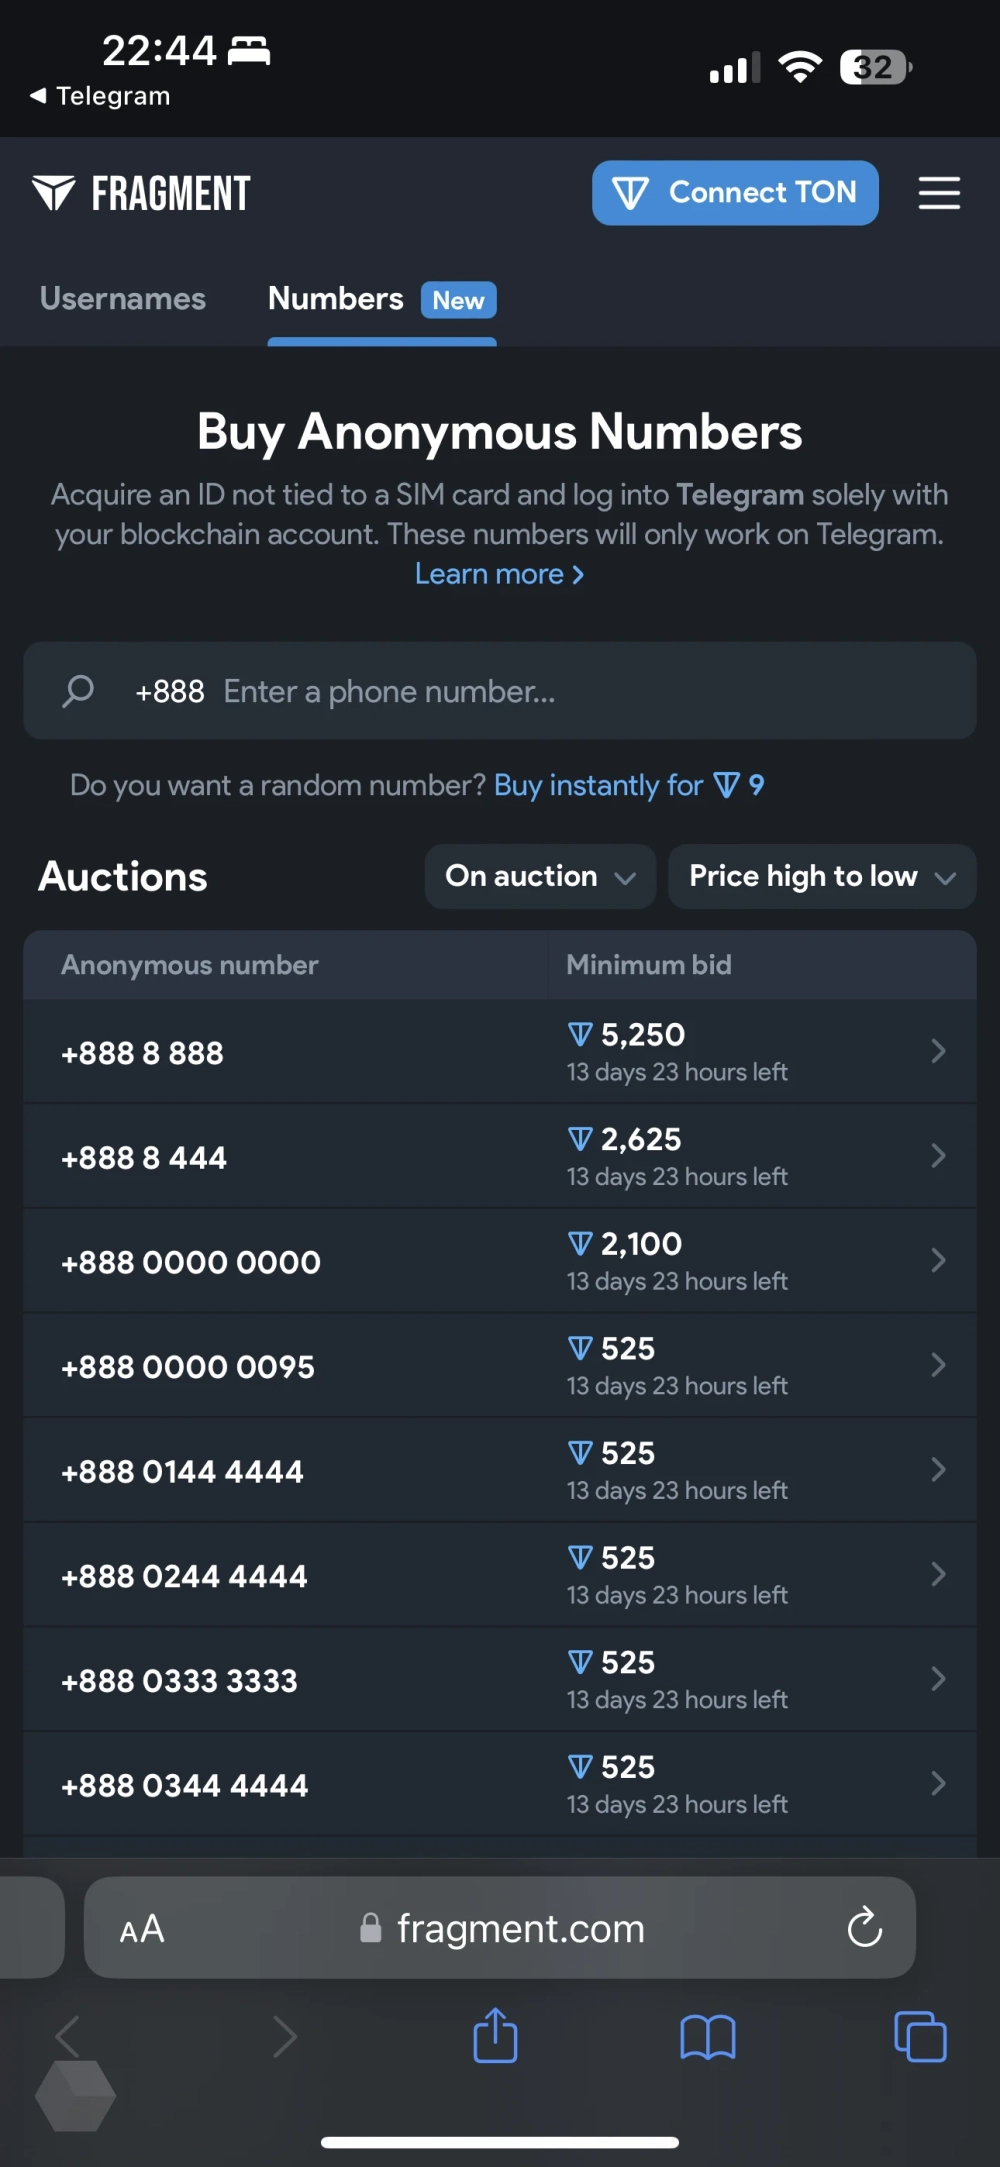Open the Safari tabs overview icon
This screenshot has height=2167, width=1000.
click(920, 2037)
